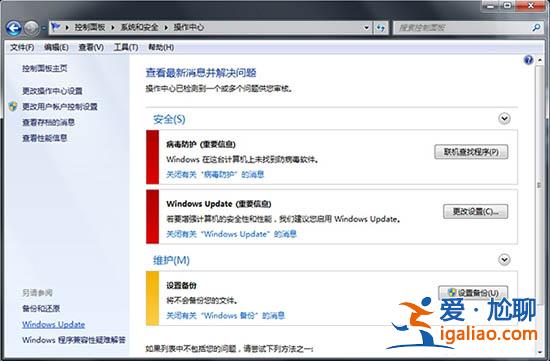Screen dimensions: 550x361
Task: Click the UAC shield icon in the sidebar
Action: point(13,107)
